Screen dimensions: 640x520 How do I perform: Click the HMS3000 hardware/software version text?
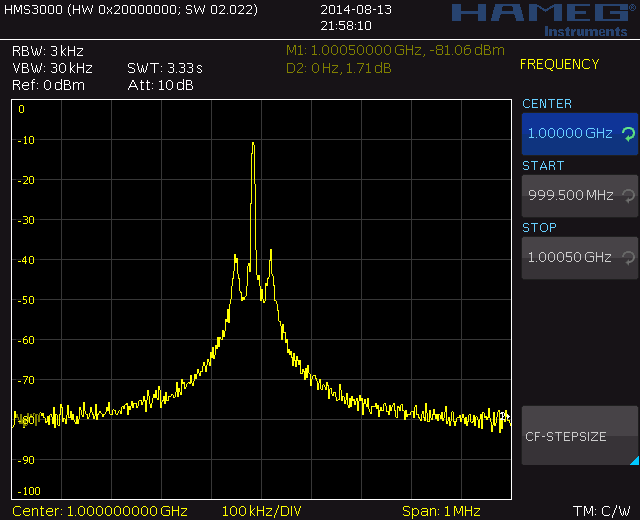point(131,9)
